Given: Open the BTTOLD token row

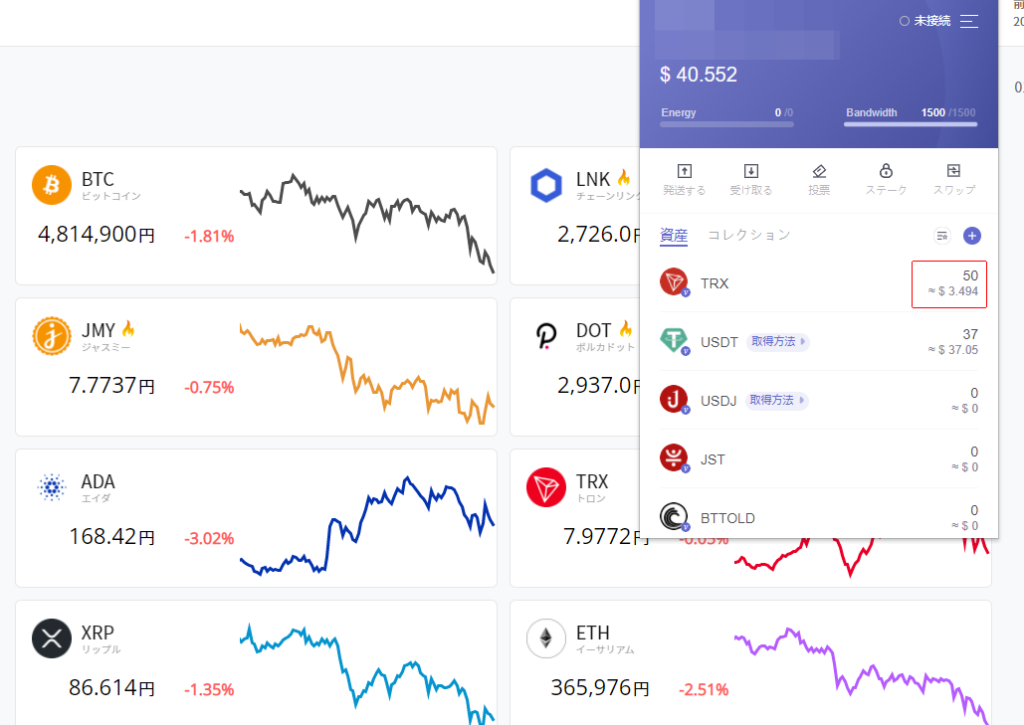Looking at the screenshot, I should tap(818, 518).
